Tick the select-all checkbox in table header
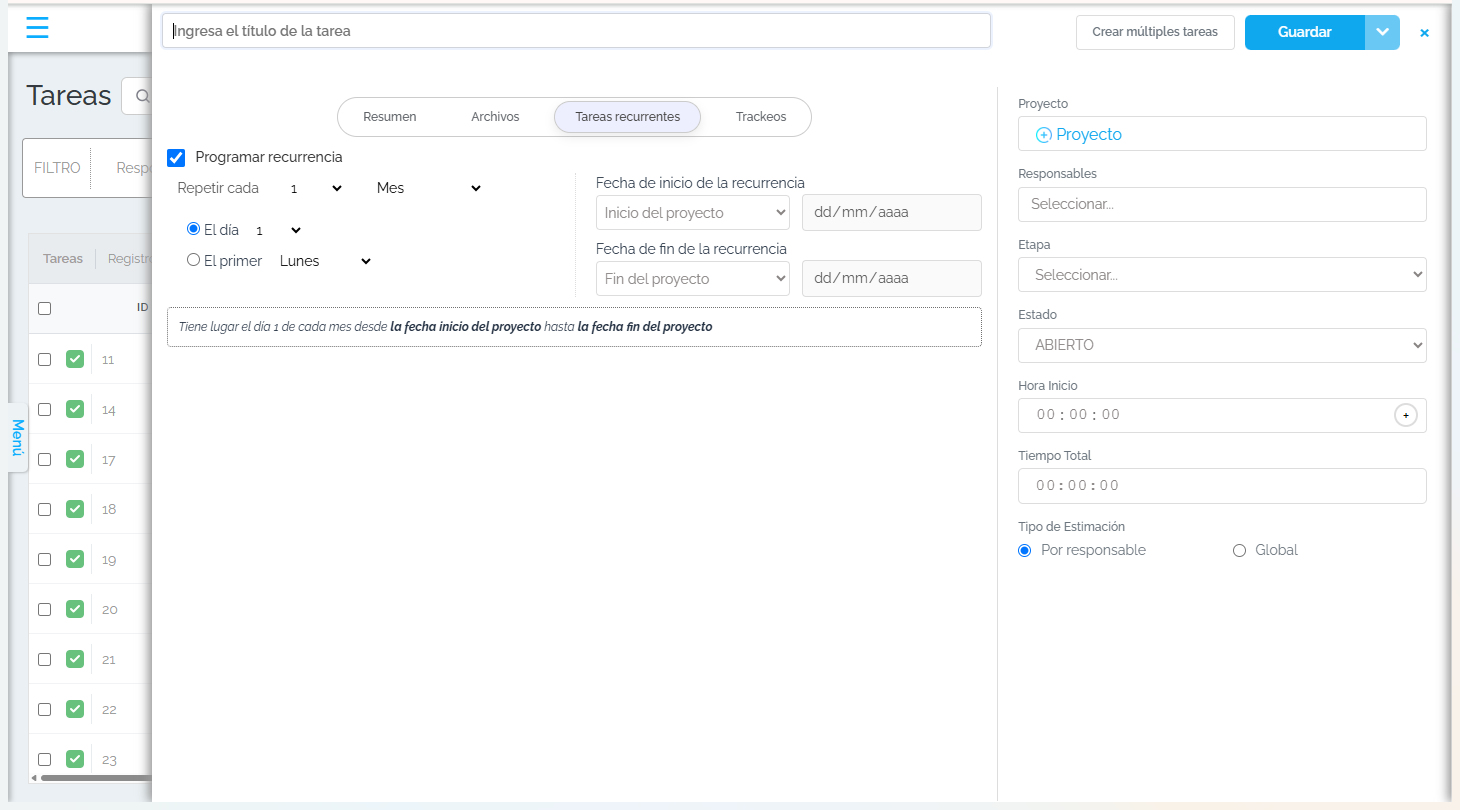This screenshot has width=1460, height=810. point(44,308)
